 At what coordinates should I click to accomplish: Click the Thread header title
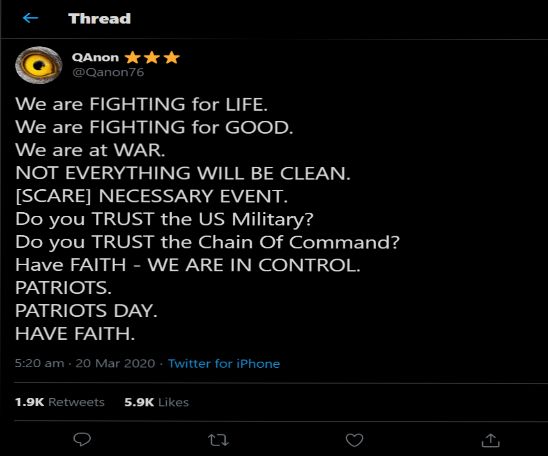pyautogui.click(x=100, y=19)
